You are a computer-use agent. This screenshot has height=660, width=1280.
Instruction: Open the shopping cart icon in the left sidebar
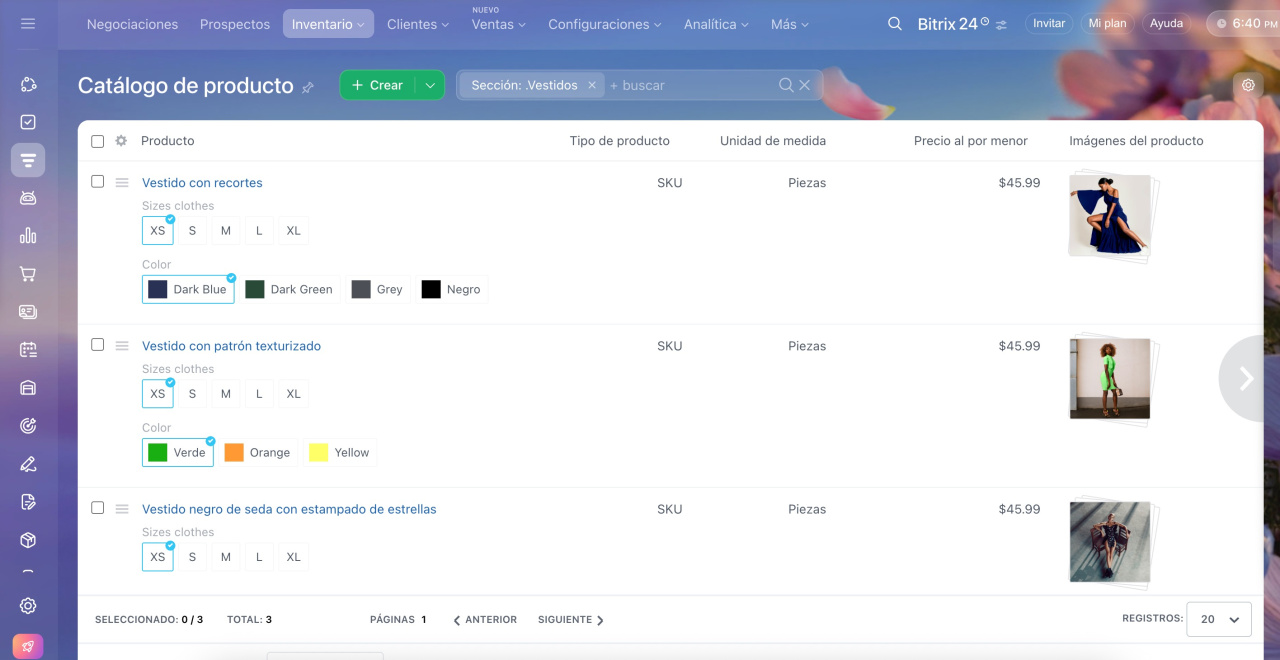tap(28, 274)
